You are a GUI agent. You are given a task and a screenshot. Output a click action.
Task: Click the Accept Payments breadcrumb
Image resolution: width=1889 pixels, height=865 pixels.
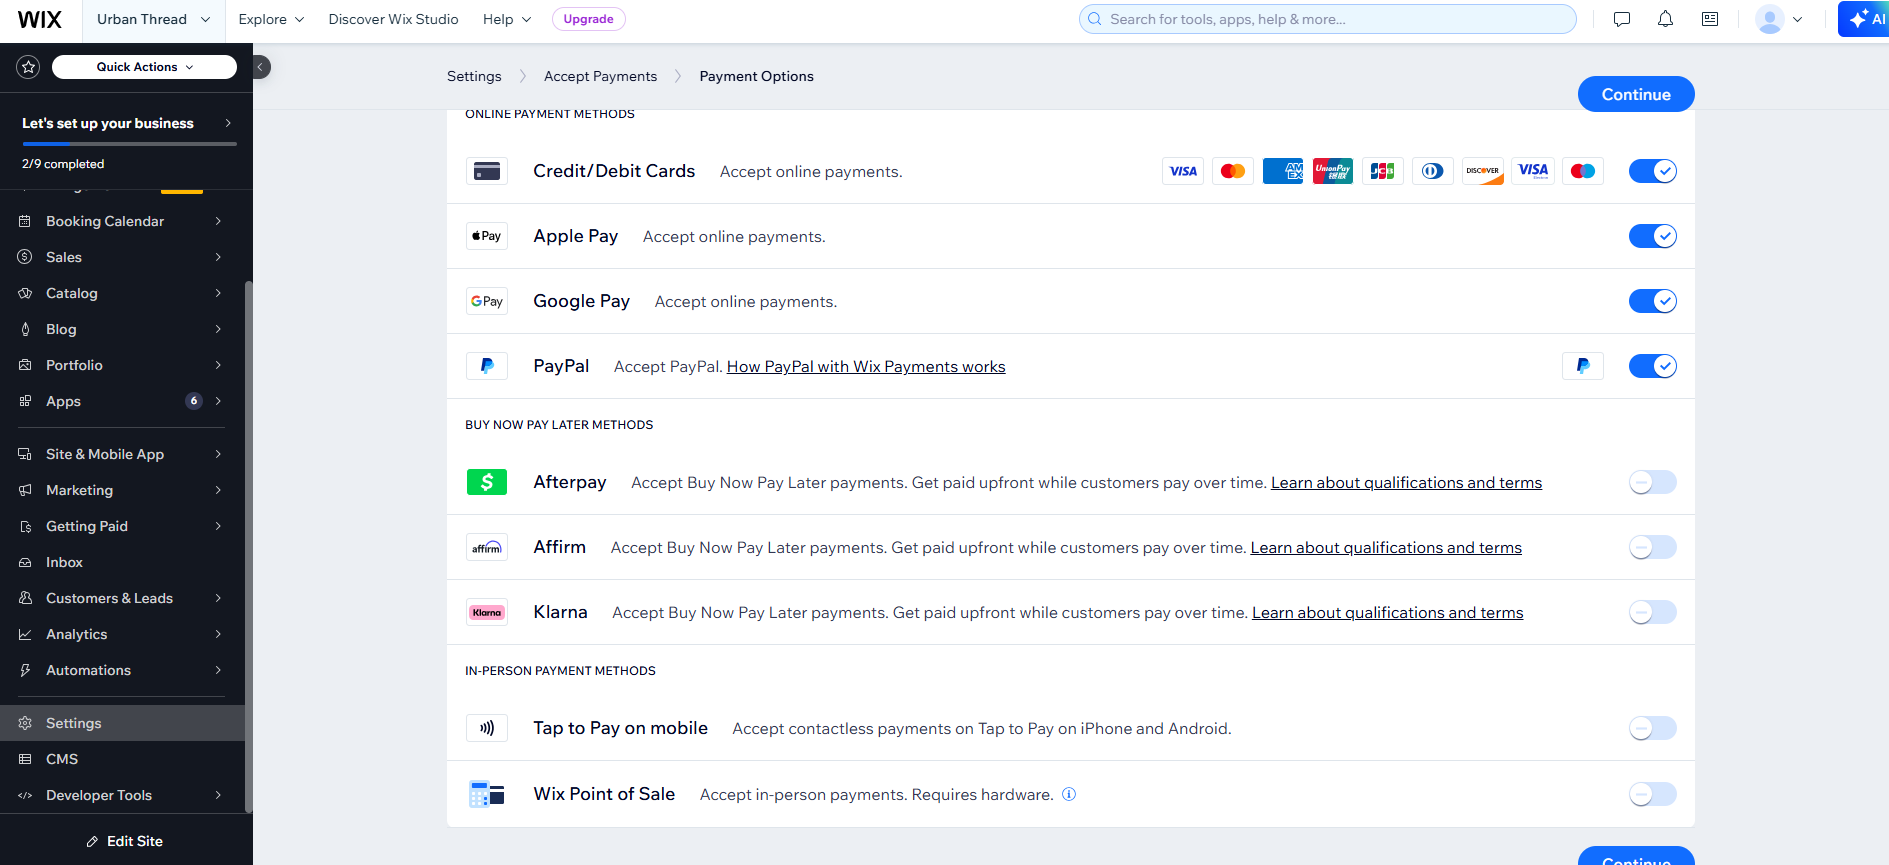600,76
